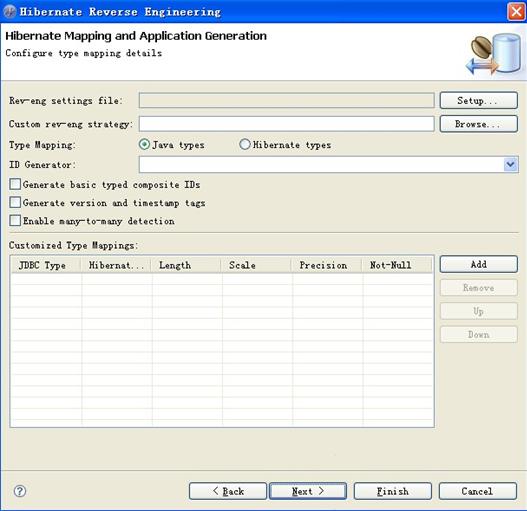Screen dimensions: 527x511
Task: Click Add for customized type mappings
Action: coord(478,264)
